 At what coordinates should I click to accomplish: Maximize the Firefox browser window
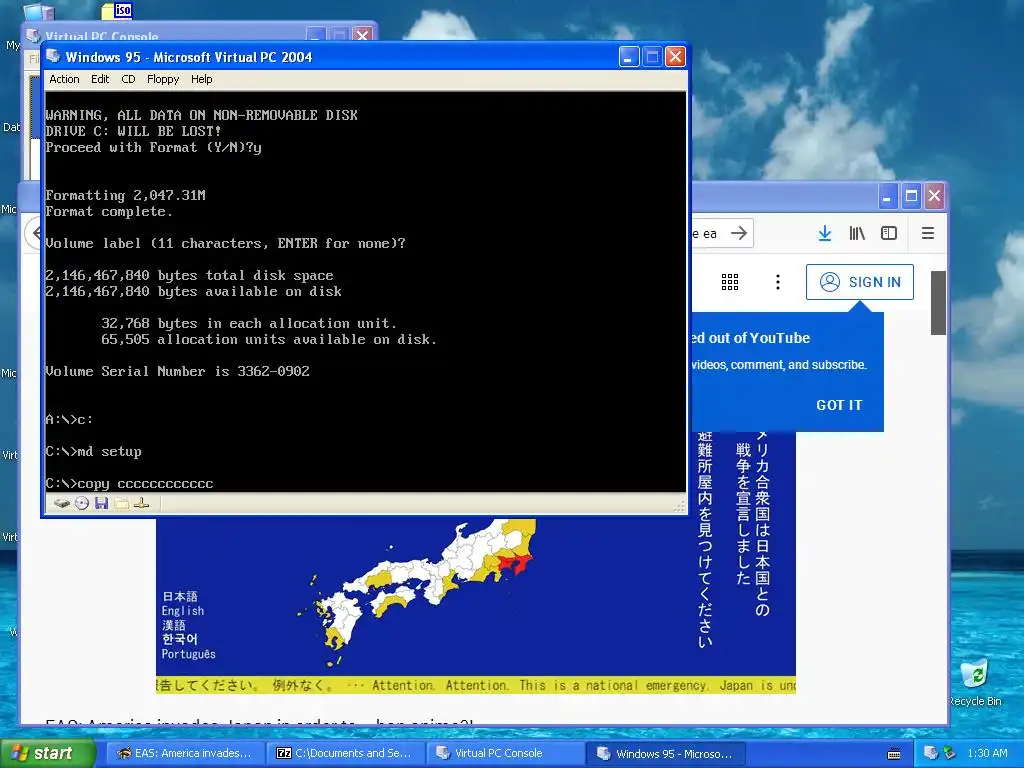tap(911, 196)
